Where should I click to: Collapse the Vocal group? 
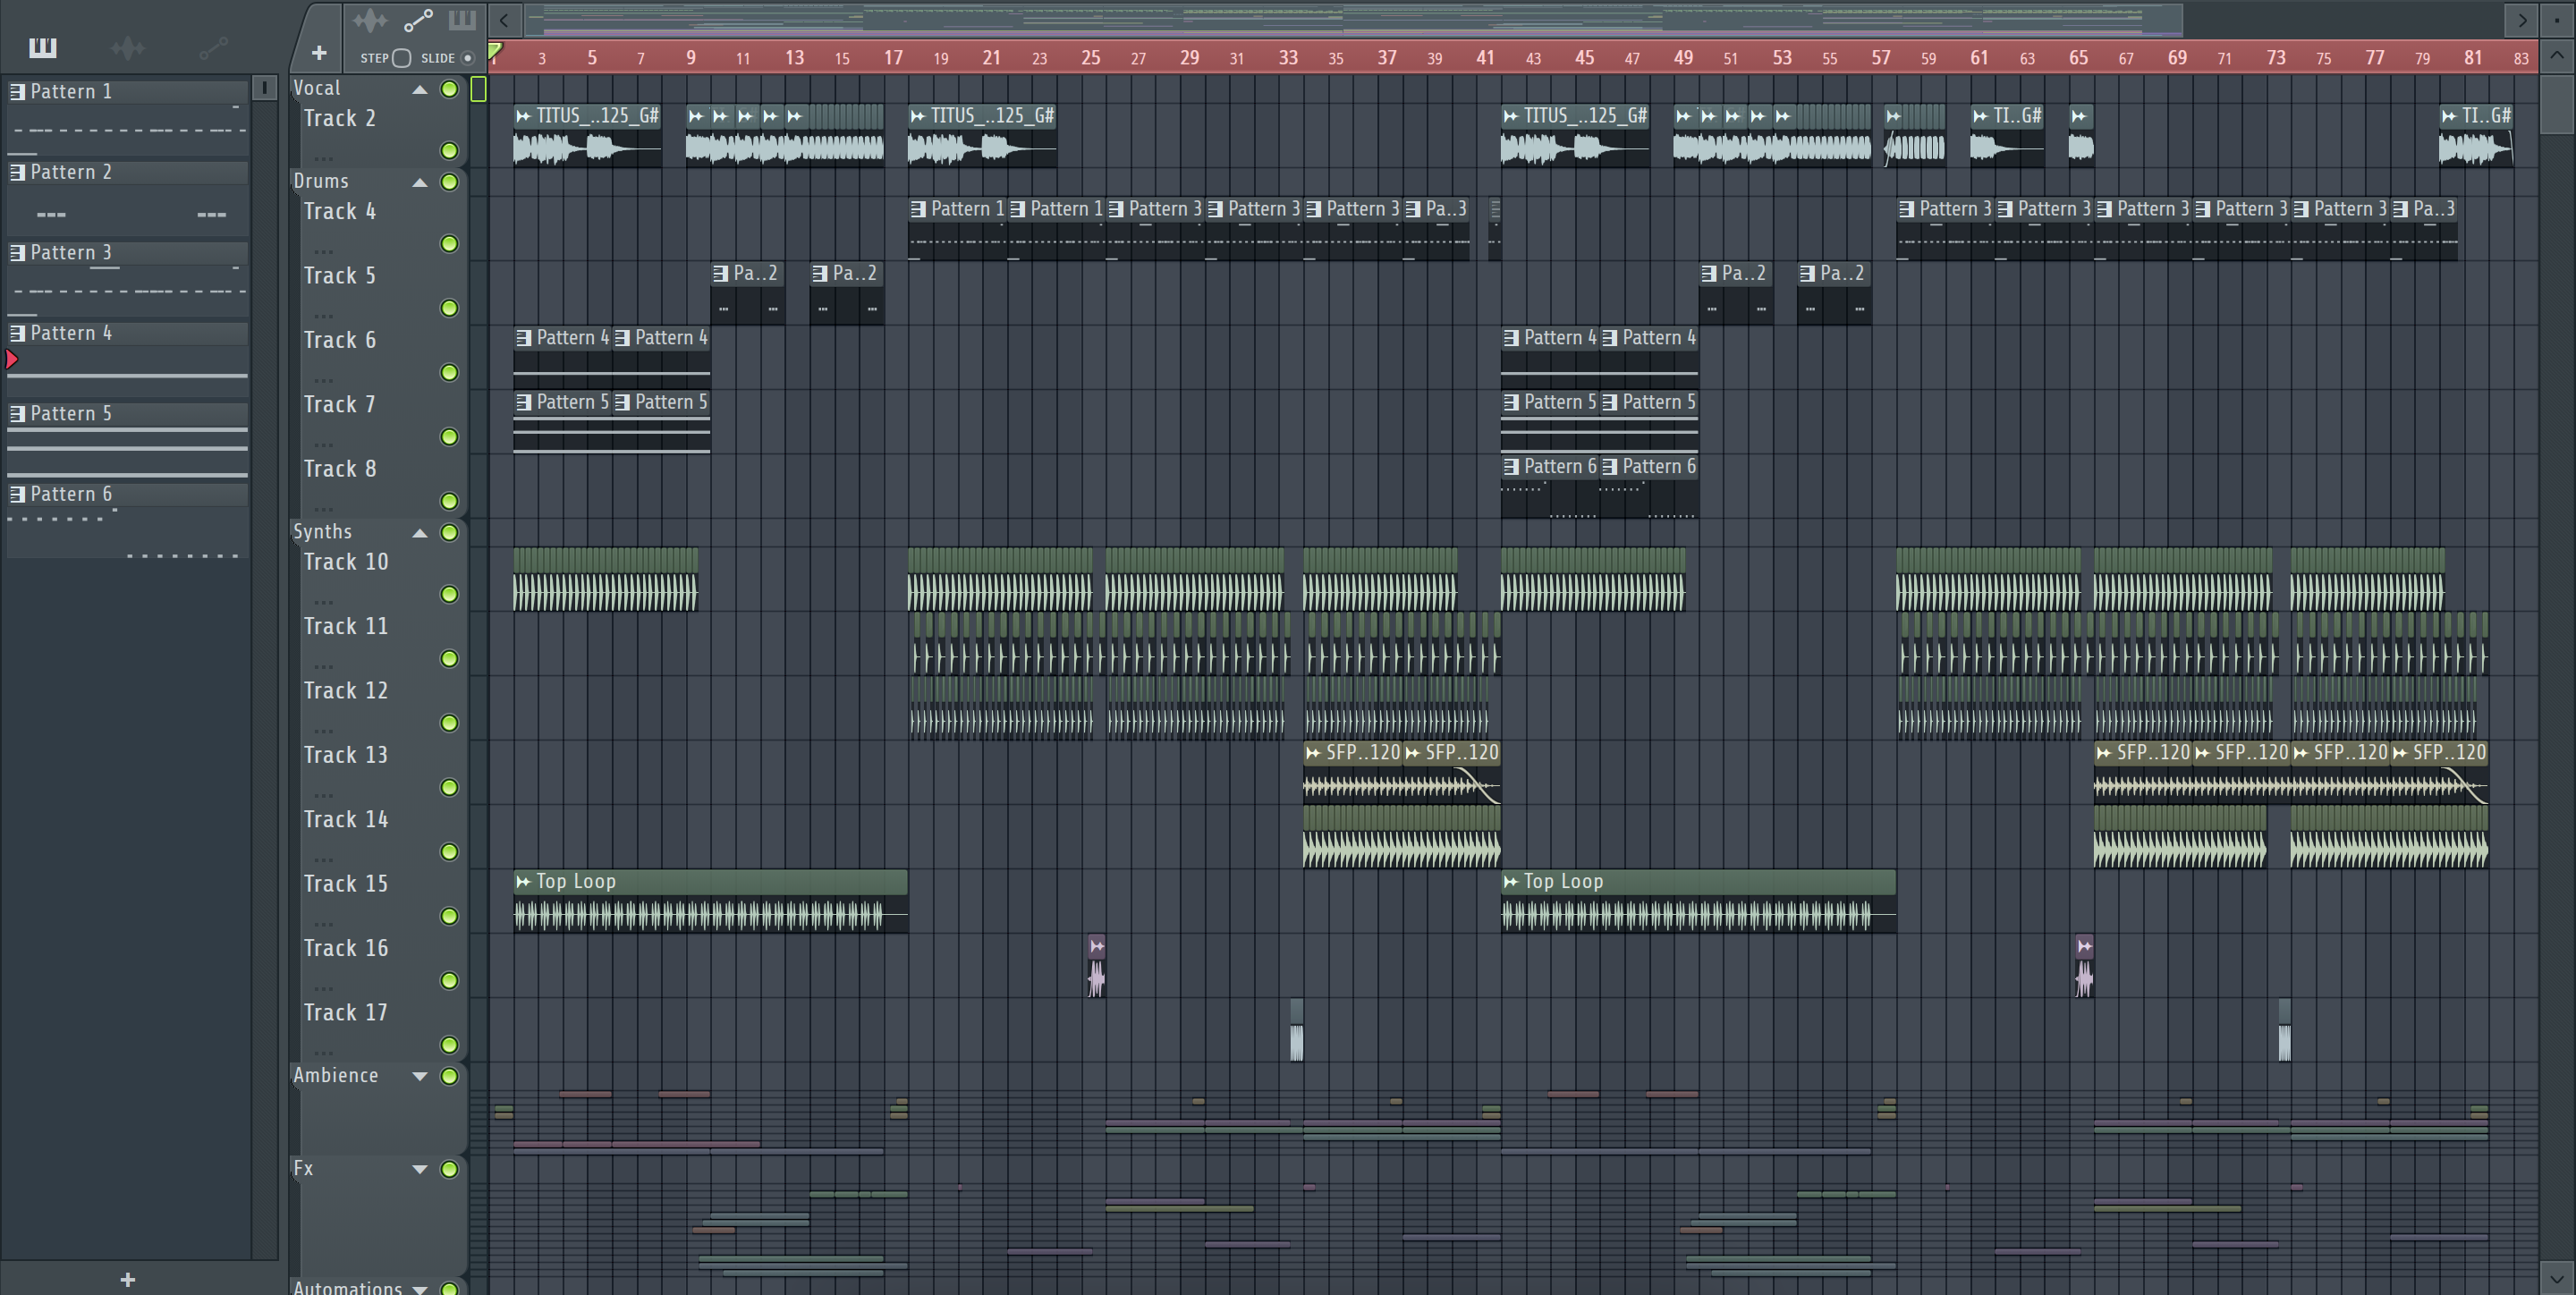[x=420, y=90]
